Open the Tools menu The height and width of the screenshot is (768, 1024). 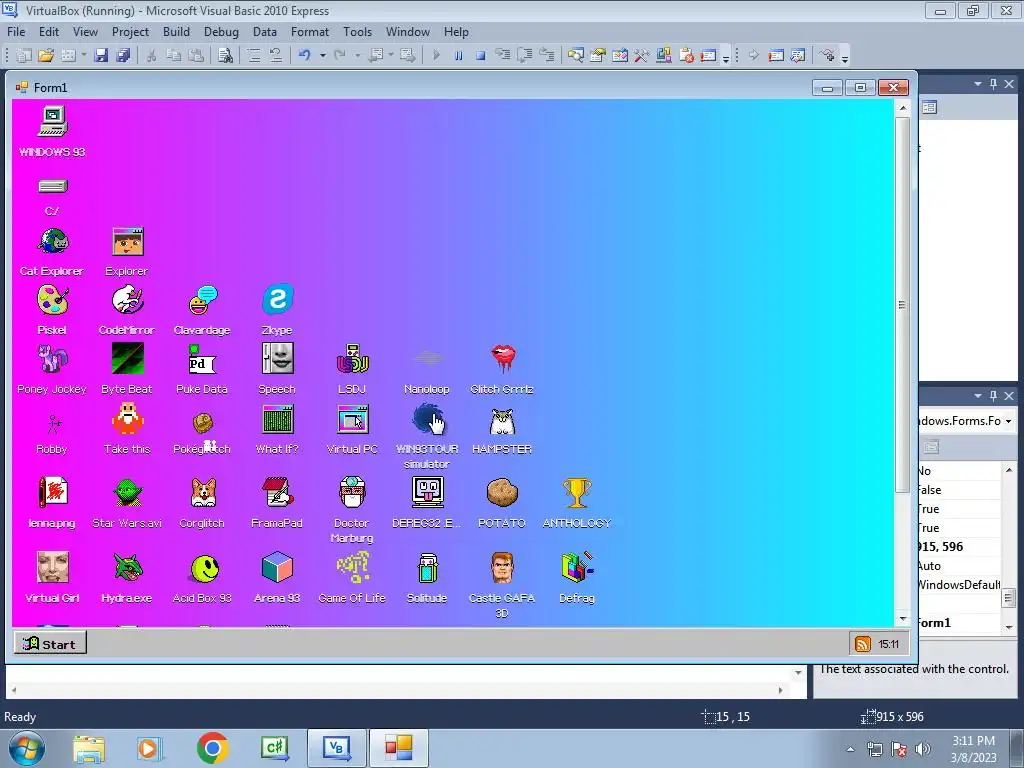358,32
